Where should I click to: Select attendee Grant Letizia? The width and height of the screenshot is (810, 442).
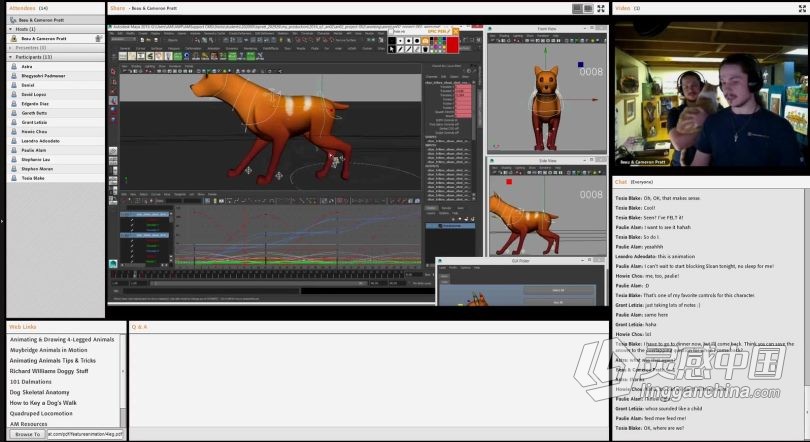(x=55, y=122)
